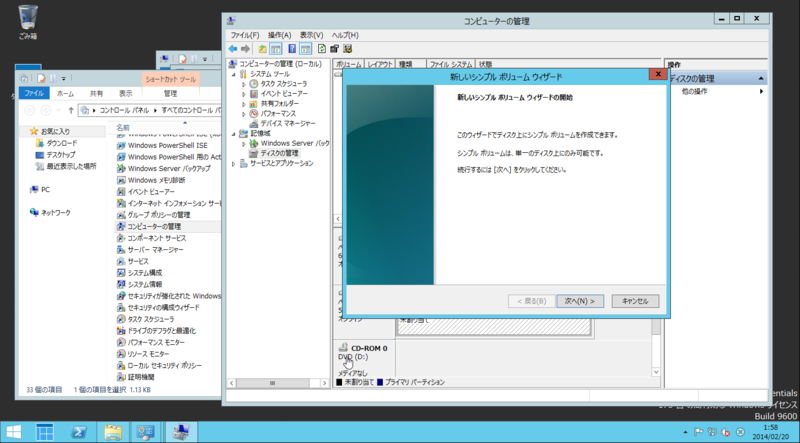800x443 pixels.
Task: Select ディスクの管理 in the console tree
Action: [279, 153]
